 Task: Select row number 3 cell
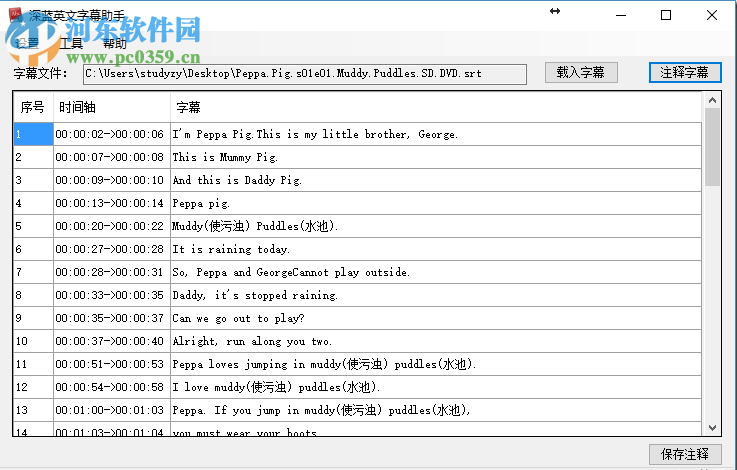33,180
